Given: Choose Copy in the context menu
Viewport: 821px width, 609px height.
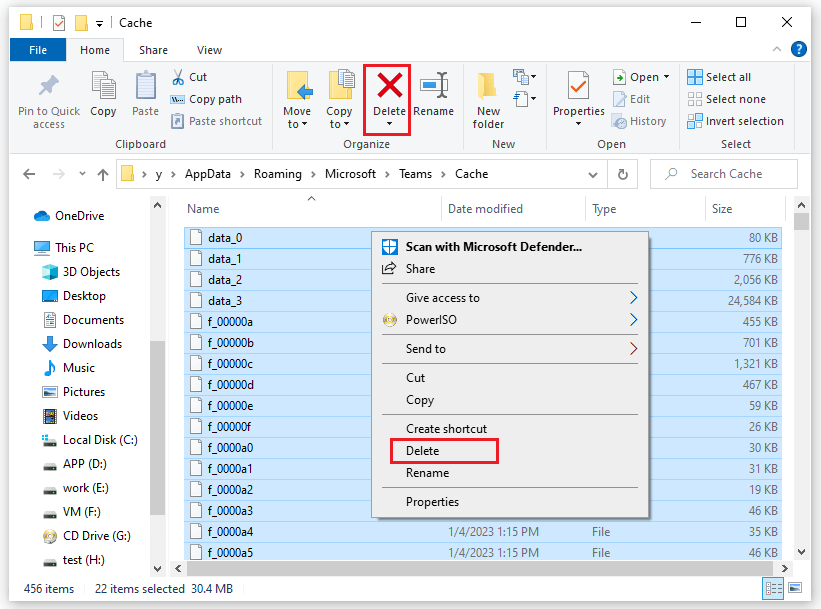Looking at the screenshot, I should 420,400.
